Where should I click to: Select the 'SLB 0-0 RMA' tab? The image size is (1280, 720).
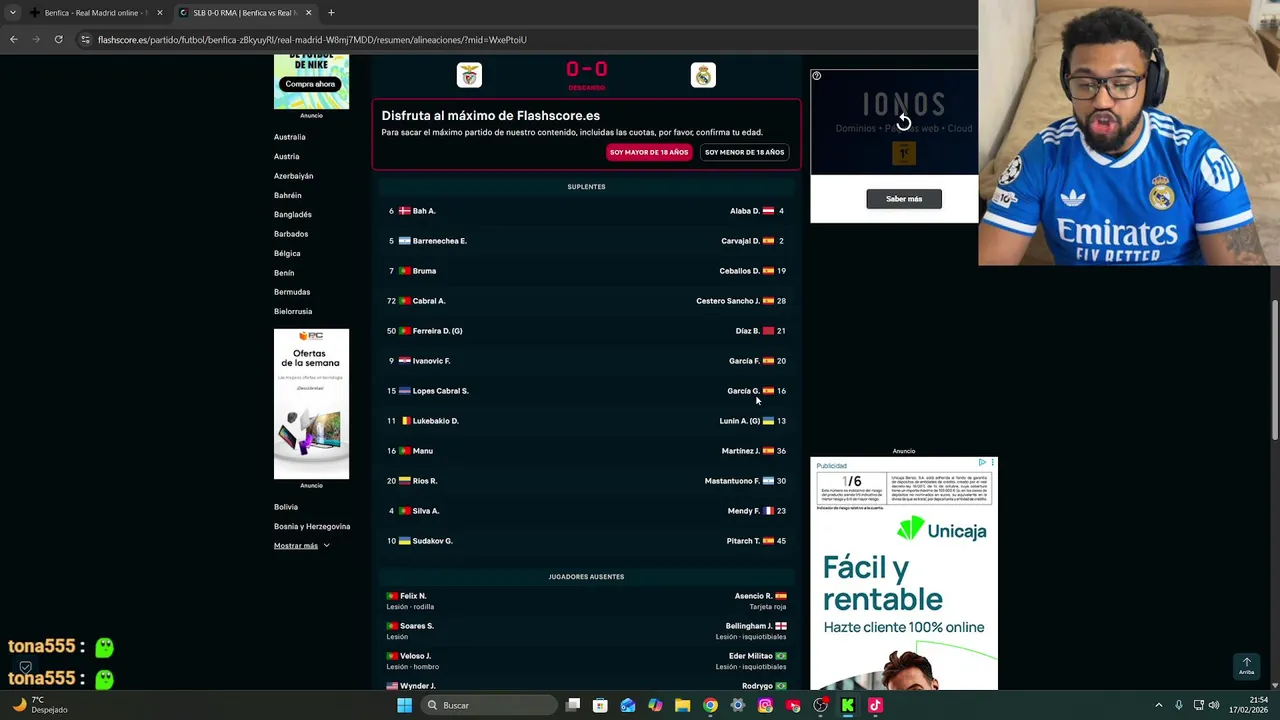click(x=245, y=13)
